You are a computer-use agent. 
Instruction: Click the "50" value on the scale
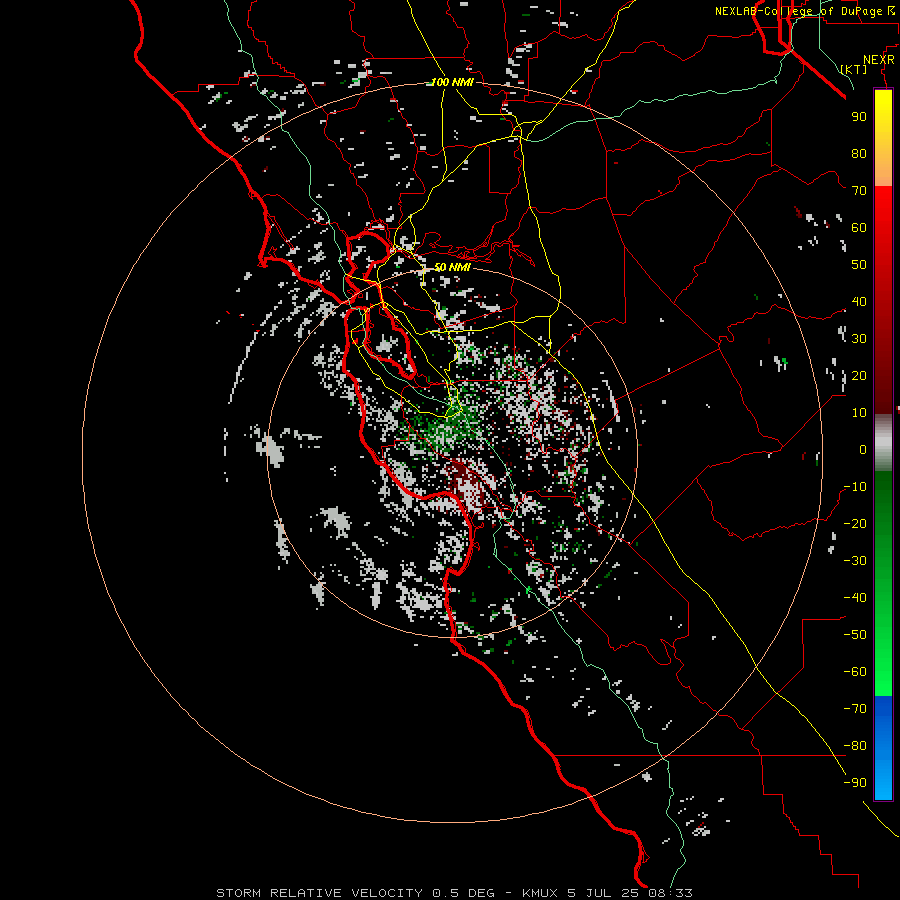pos(859,265)
